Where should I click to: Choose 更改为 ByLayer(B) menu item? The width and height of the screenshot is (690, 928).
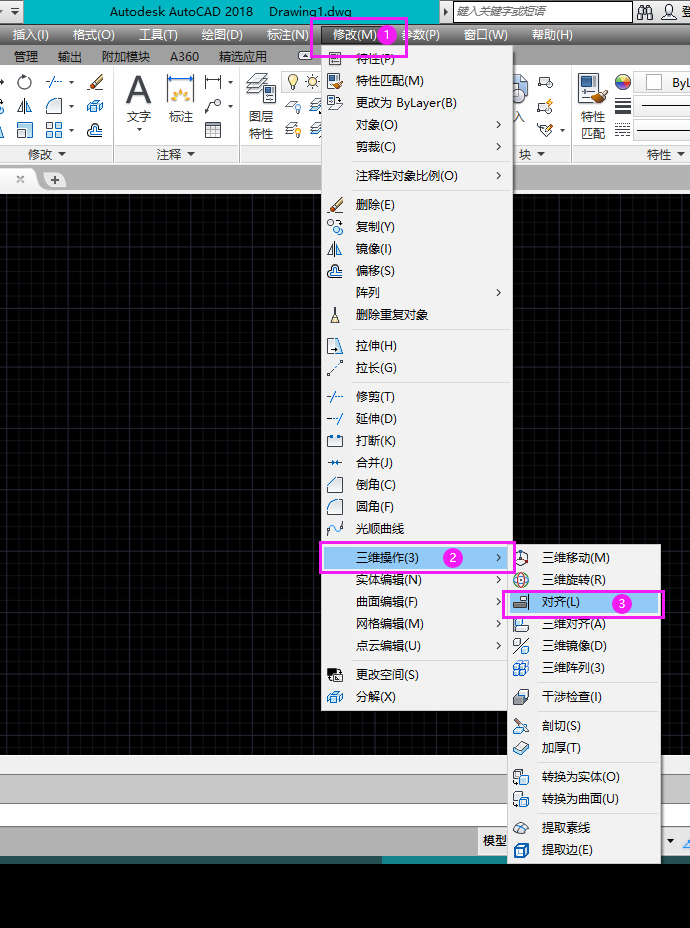[417, 103]
